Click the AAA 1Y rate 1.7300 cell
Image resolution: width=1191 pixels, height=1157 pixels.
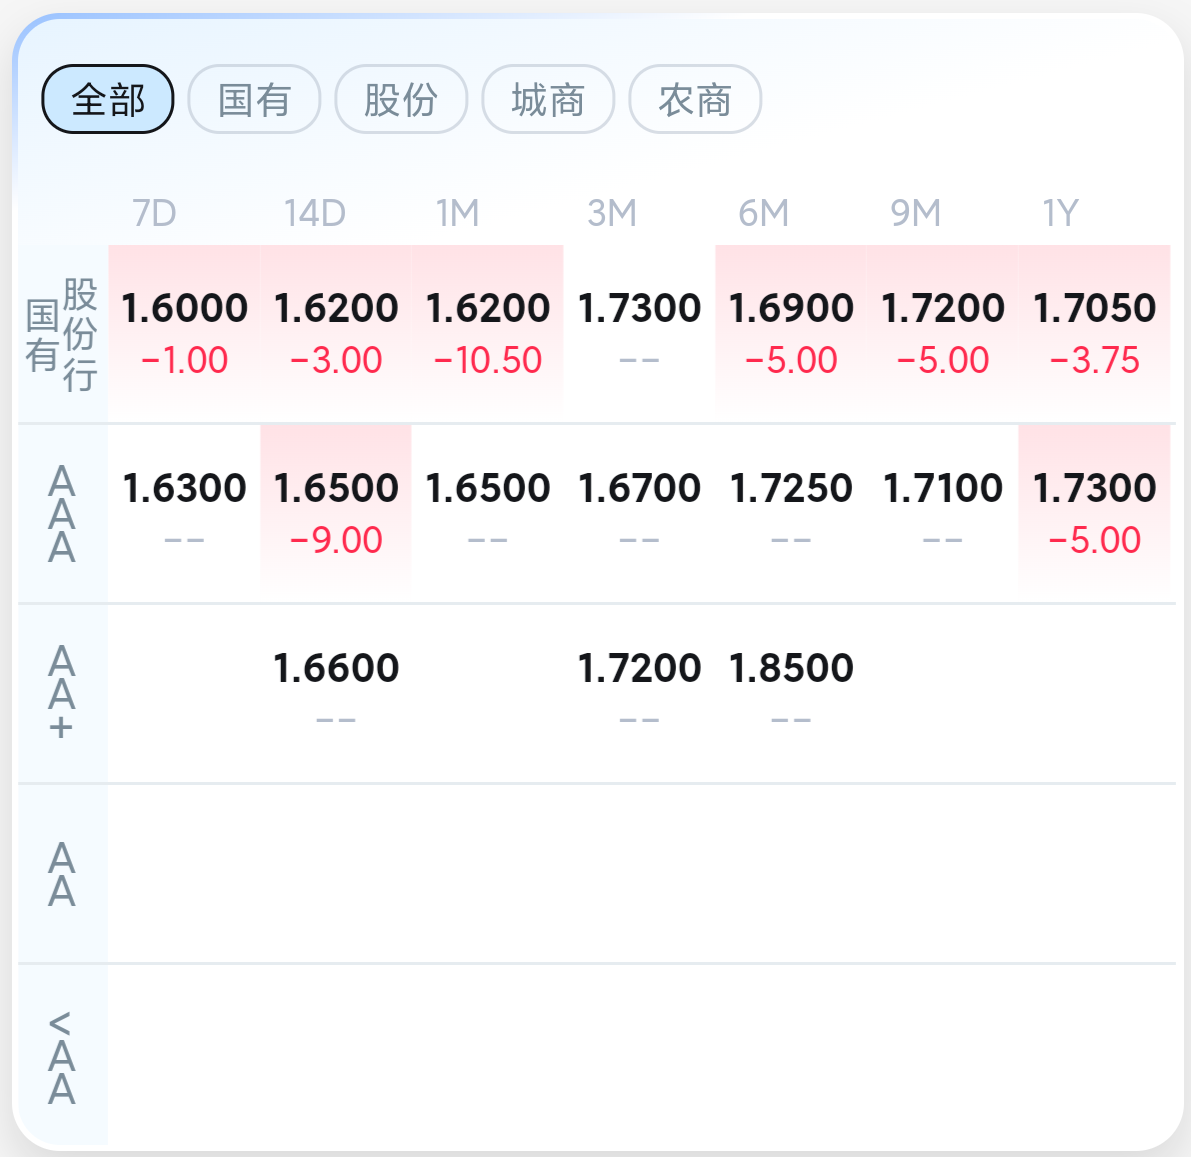click(x=1095, y=513)
